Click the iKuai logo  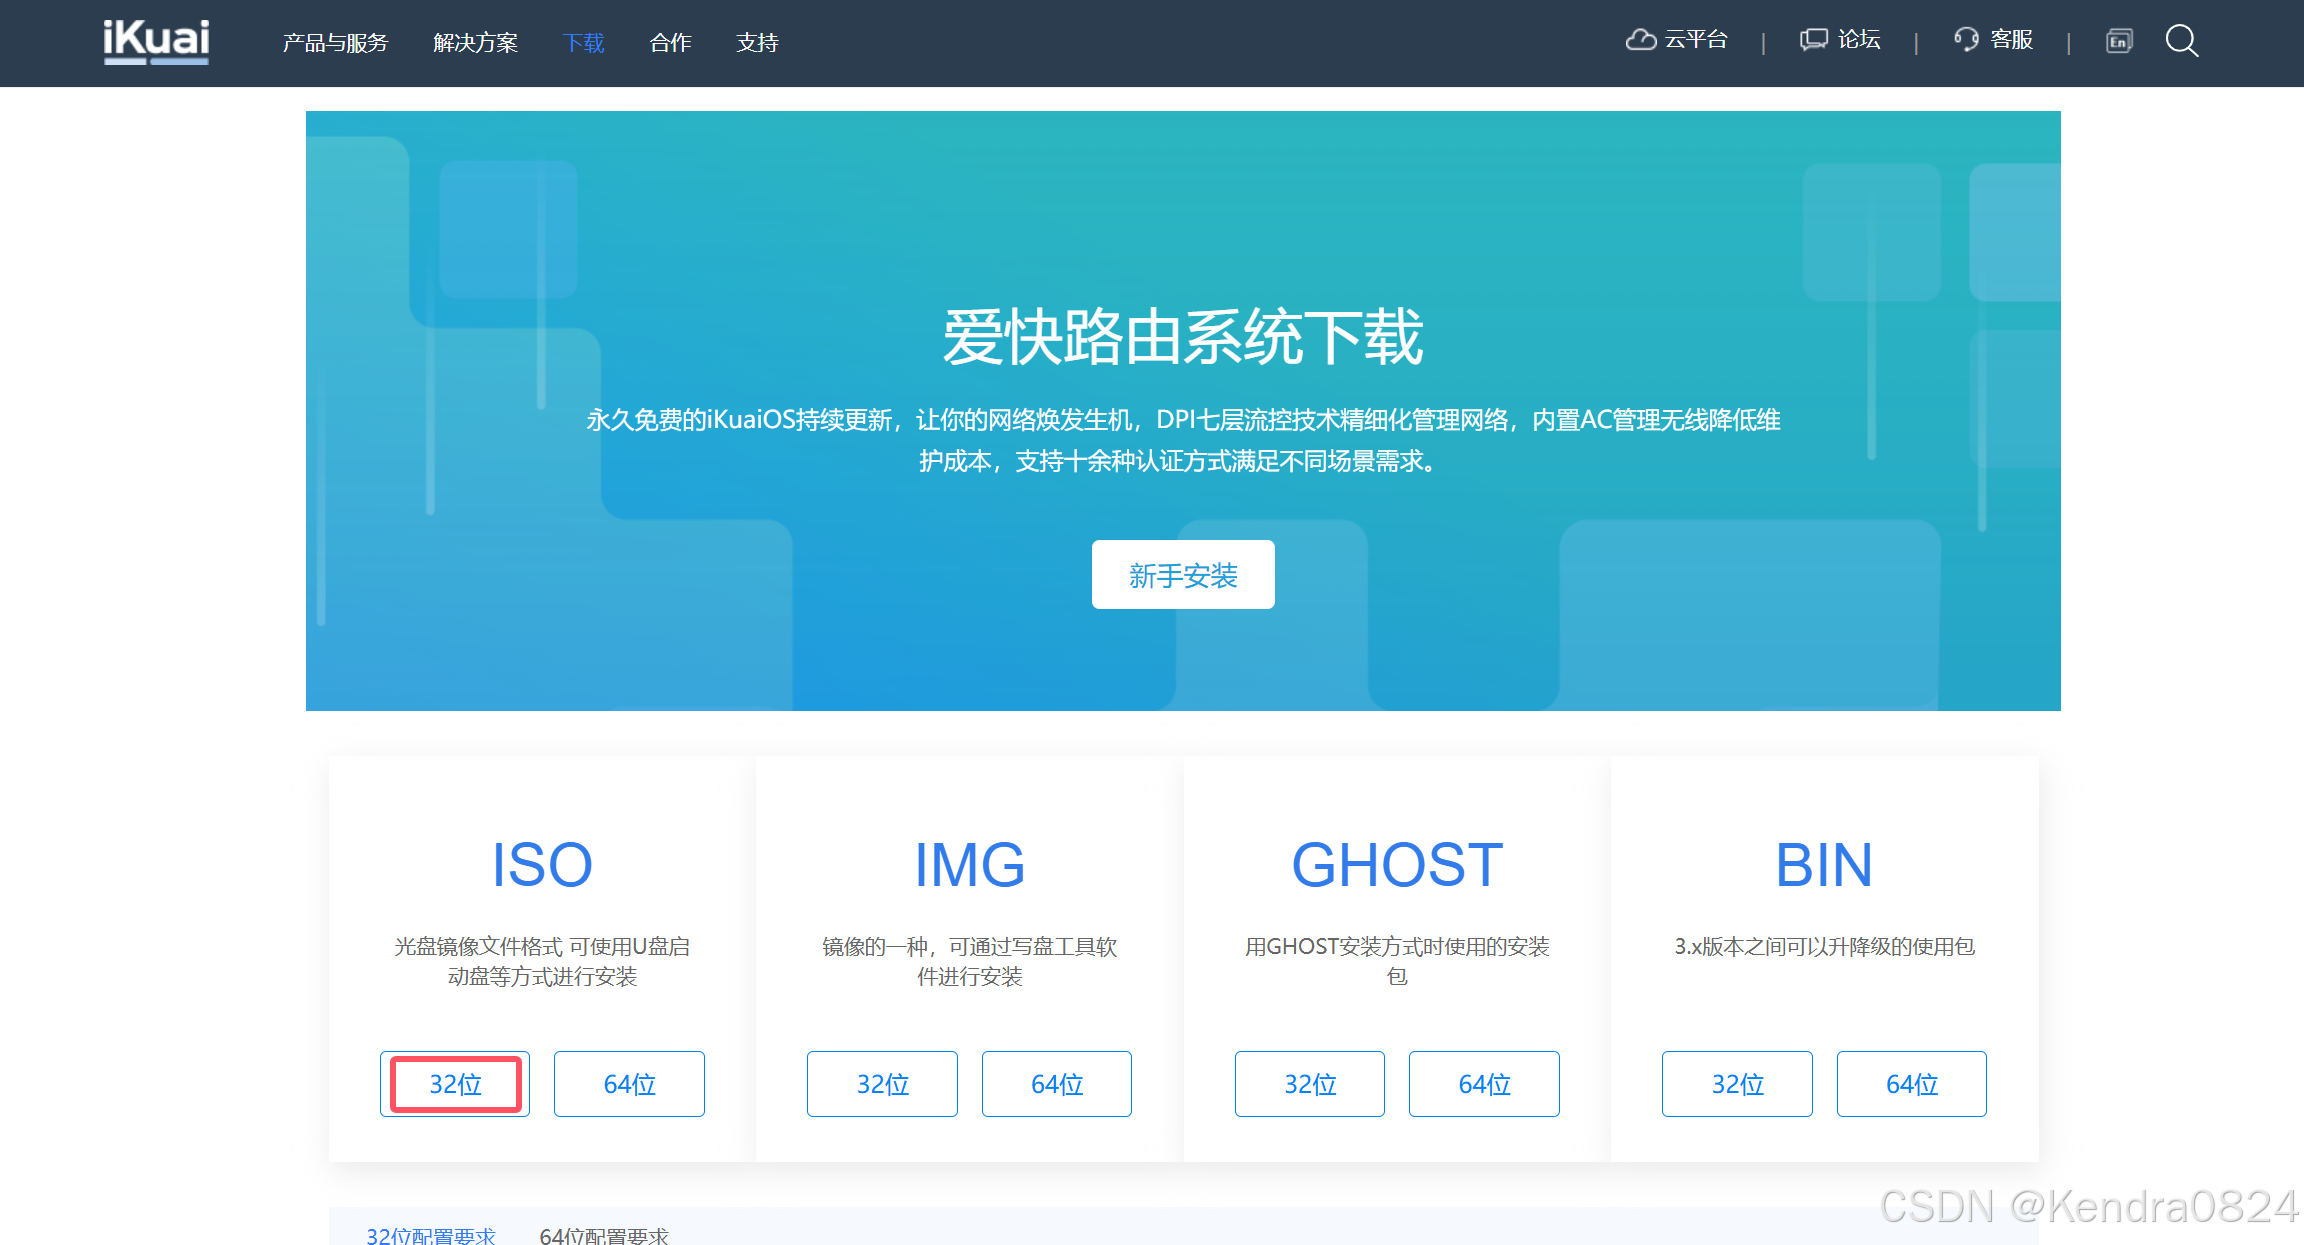tap(156, 42)
